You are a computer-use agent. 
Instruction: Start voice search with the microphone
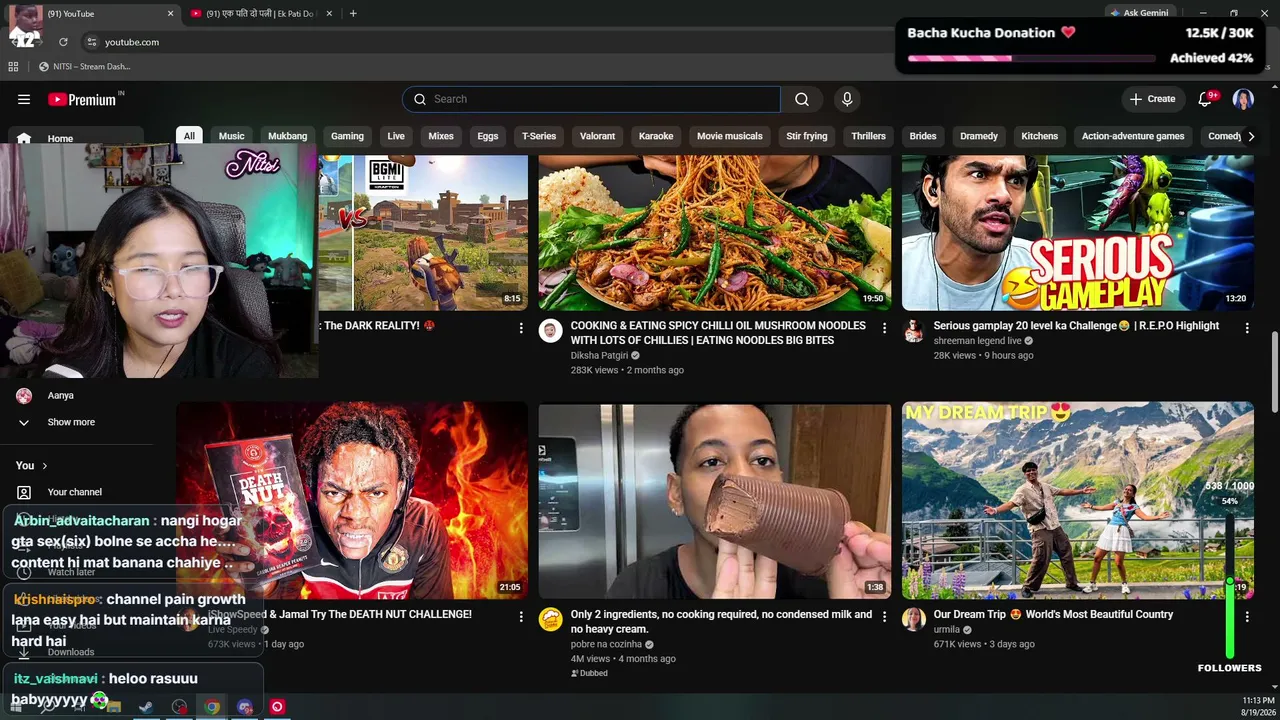847,99
